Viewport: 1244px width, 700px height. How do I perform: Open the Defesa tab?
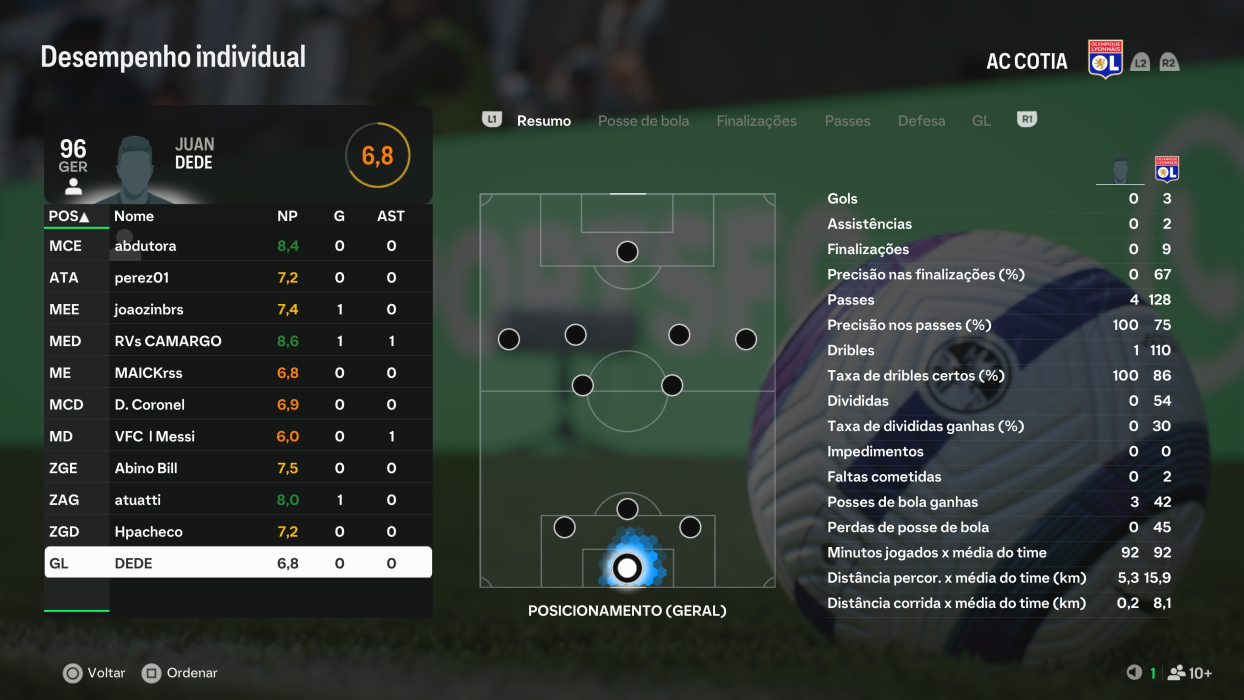pos(921,120)
